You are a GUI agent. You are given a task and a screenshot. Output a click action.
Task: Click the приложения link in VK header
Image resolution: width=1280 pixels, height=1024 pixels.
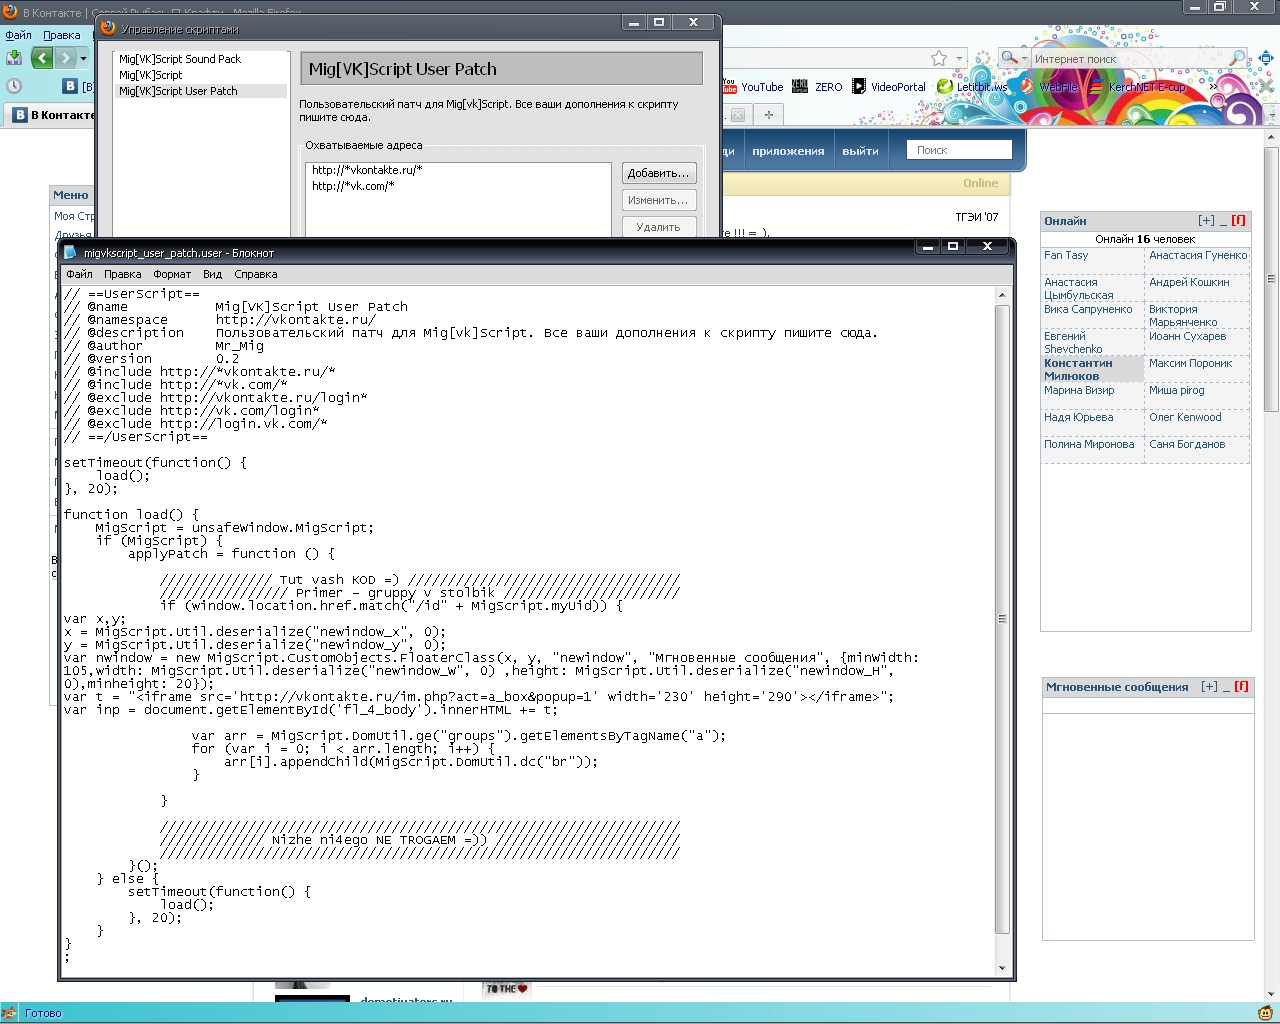click(788, 151)
